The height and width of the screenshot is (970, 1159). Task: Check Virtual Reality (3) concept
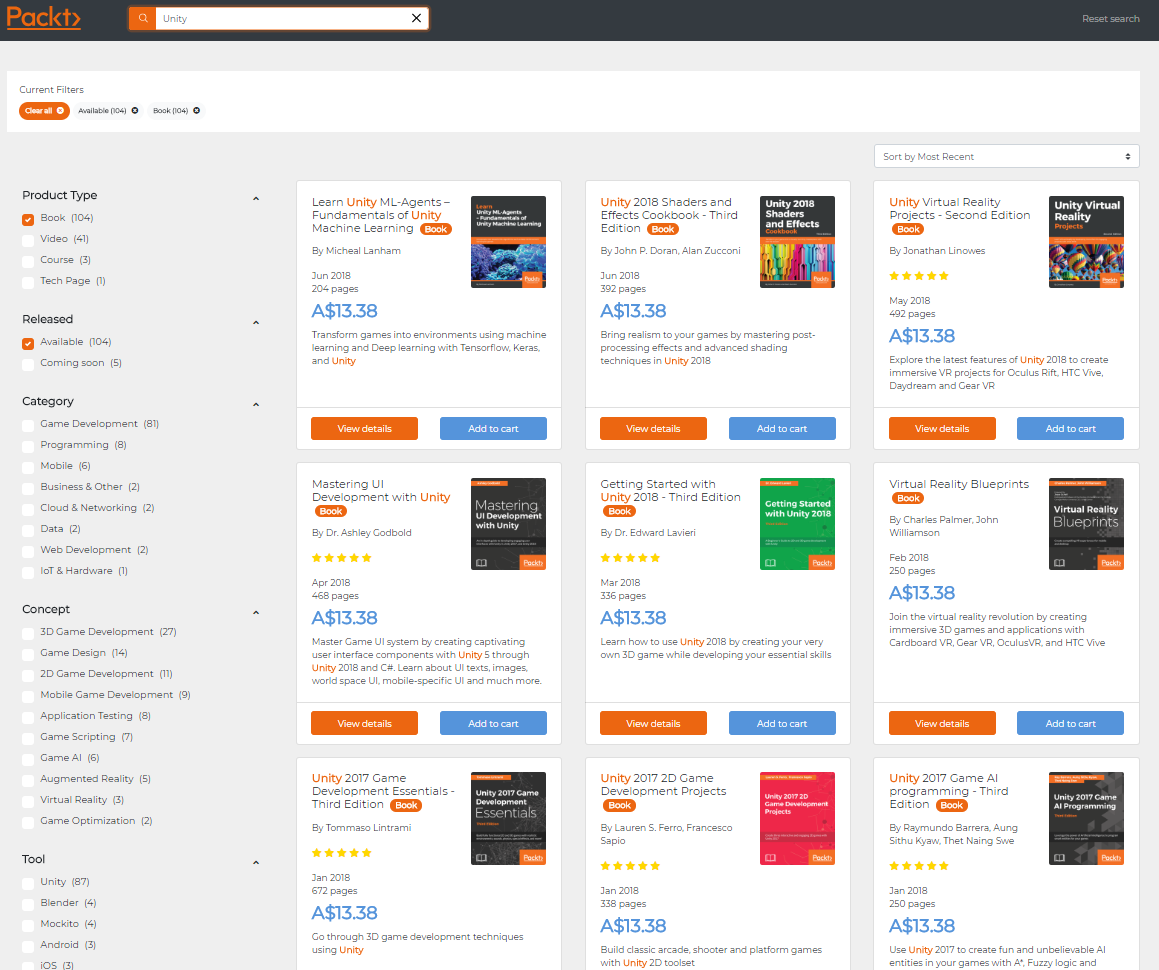(28, 801)
